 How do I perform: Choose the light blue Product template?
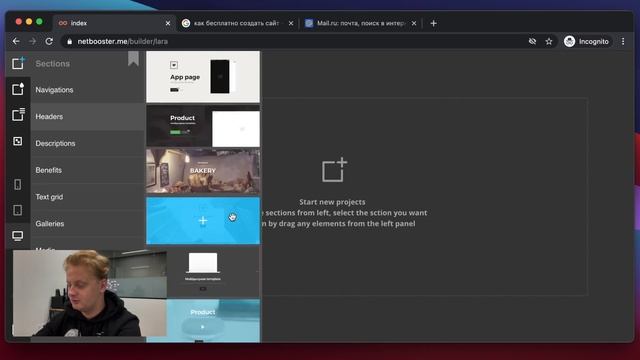click(213, 320)
